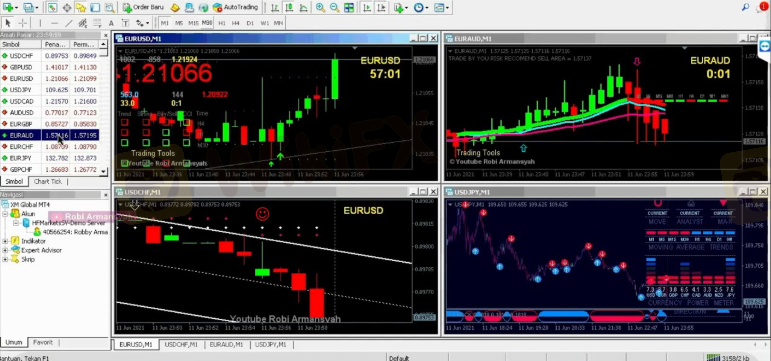Select the crosshair cursor tool
This screenshot has width=771, height=361.
point(23,23)
